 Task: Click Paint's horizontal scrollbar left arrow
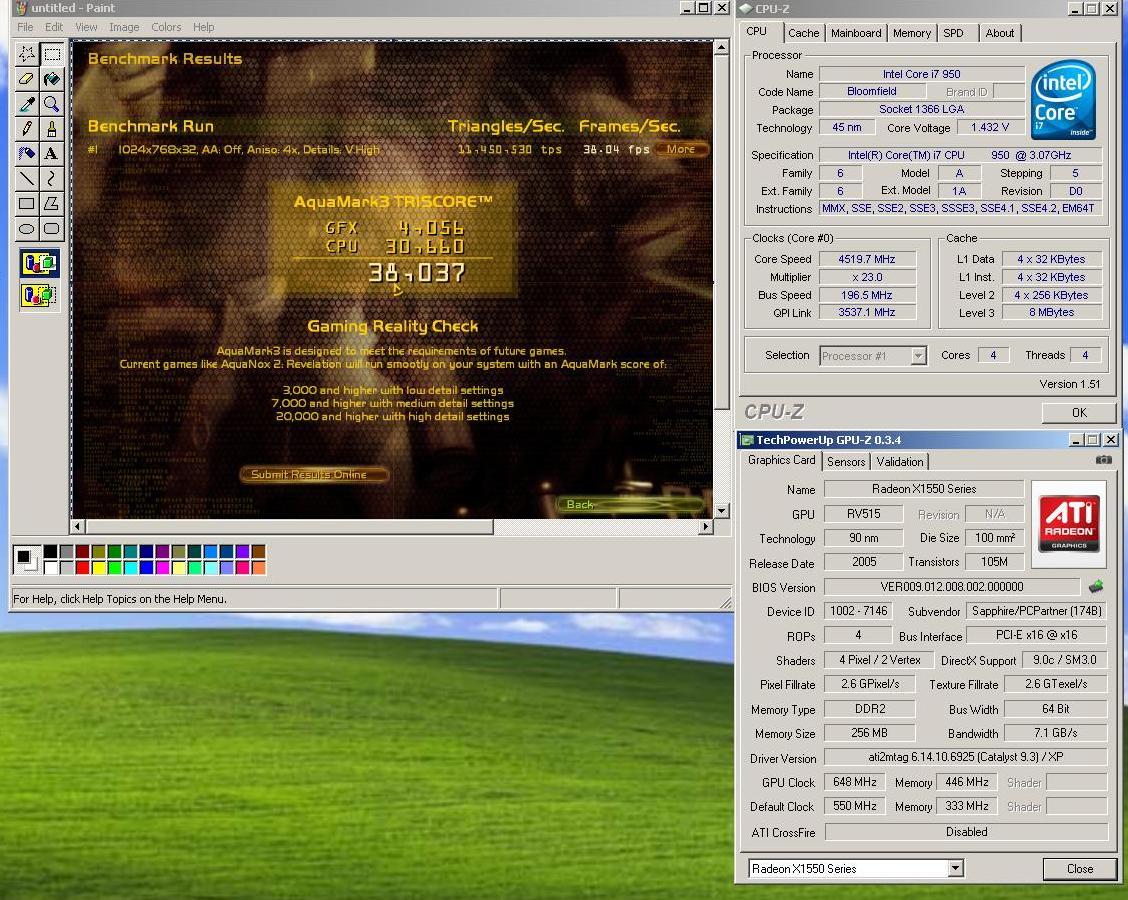click(x=78, y=527)
